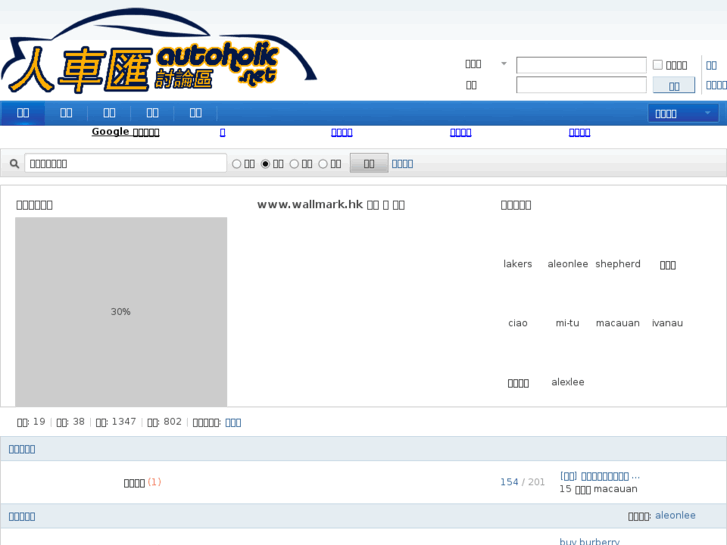Open member ivanau in the member grid

click(x=667, y=323)
